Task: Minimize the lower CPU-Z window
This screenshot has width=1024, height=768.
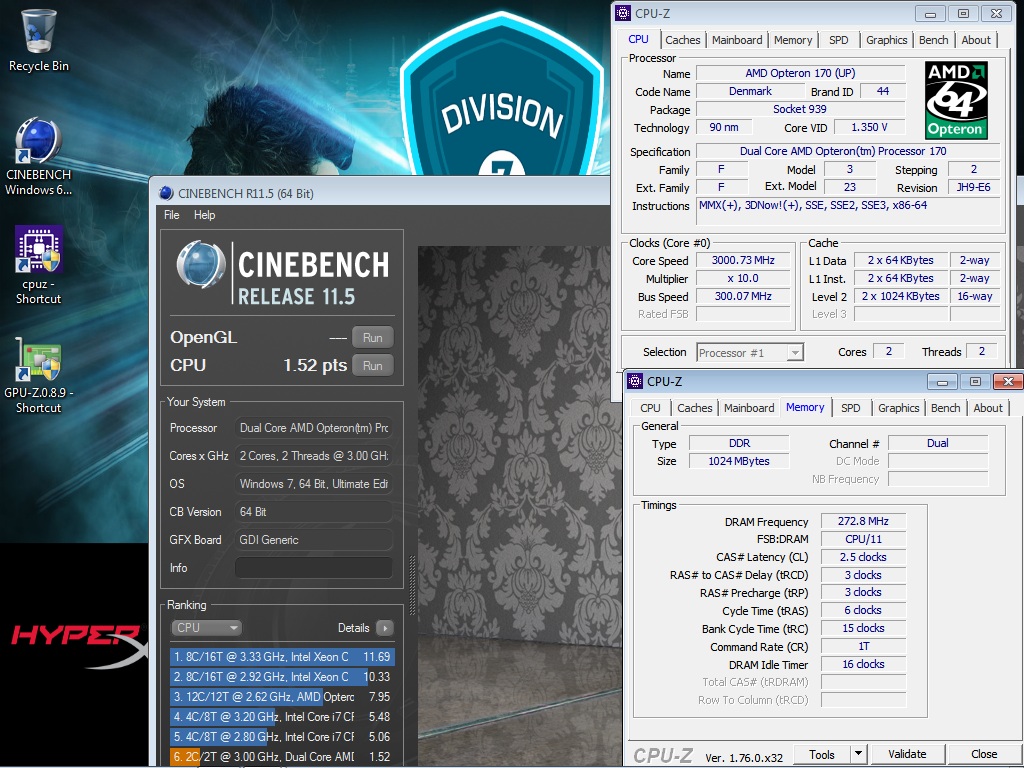Action: click(x=942, y=381)
